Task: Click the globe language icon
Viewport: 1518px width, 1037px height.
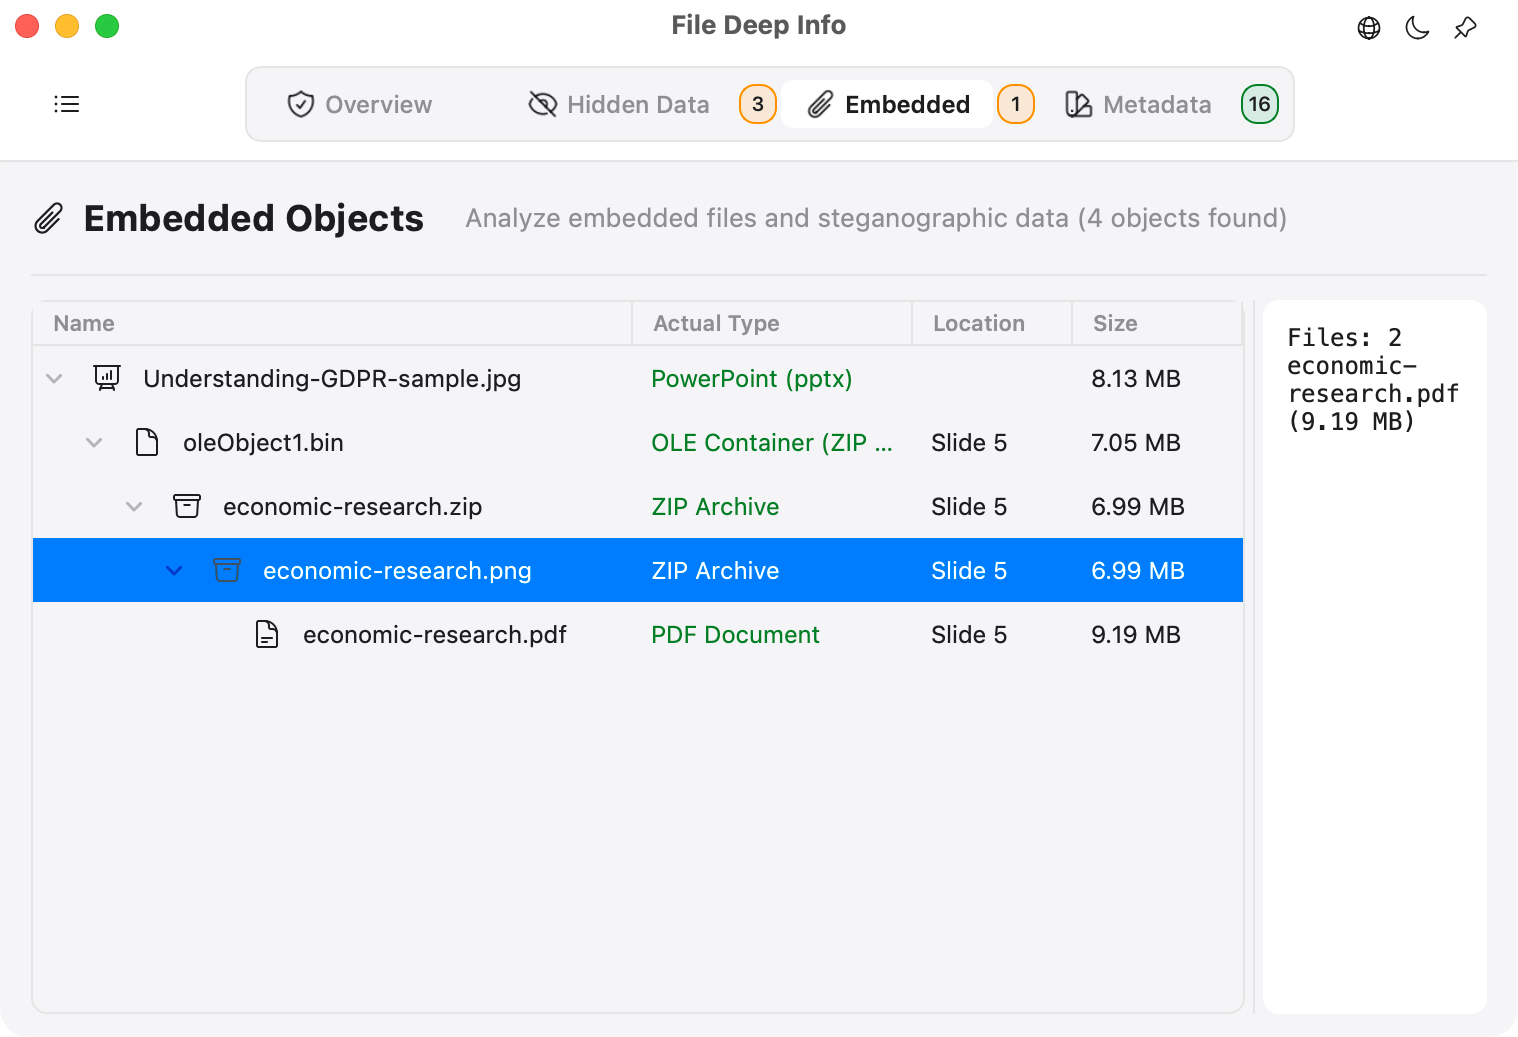Action: [x=1369, y=28]
